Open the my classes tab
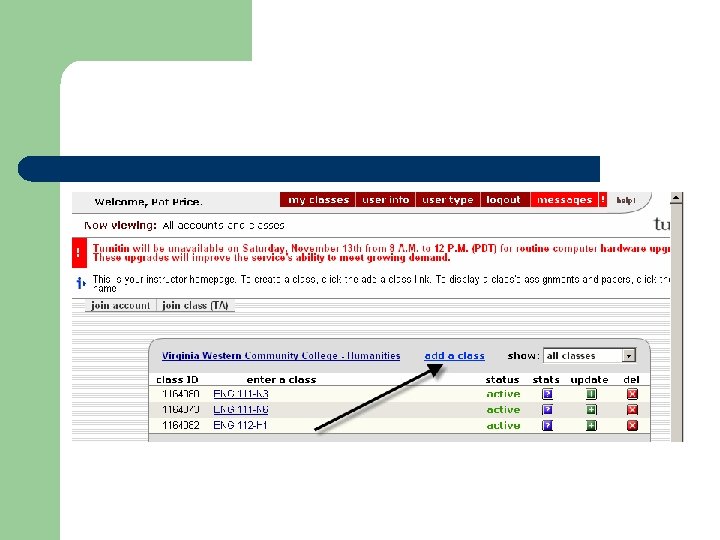 pyautogui.click(x=318, y=200)
